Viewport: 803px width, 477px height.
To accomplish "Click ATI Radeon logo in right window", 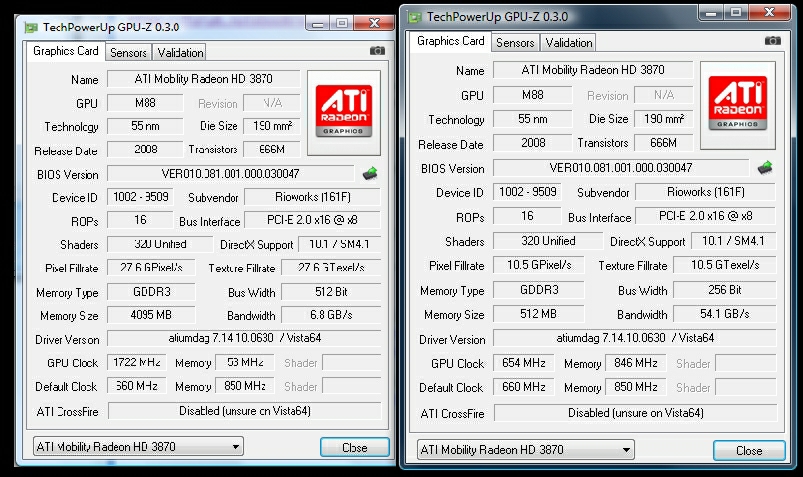I will click(738, 106).
